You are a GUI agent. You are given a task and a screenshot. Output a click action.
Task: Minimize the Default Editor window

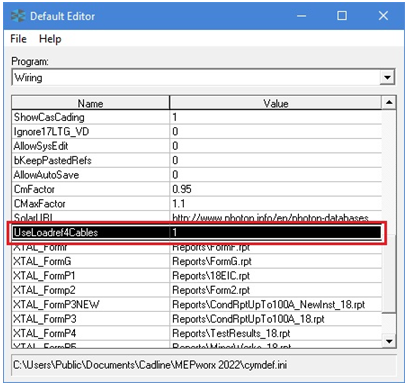click(x=301, y=16)
